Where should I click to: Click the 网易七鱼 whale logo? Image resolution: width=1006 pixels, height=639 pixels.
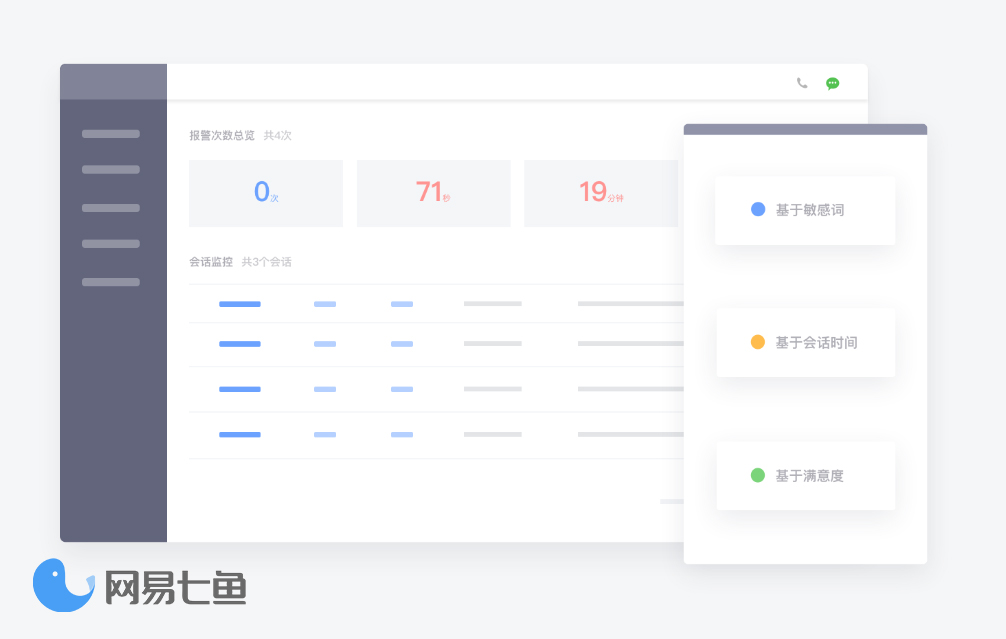63,584
